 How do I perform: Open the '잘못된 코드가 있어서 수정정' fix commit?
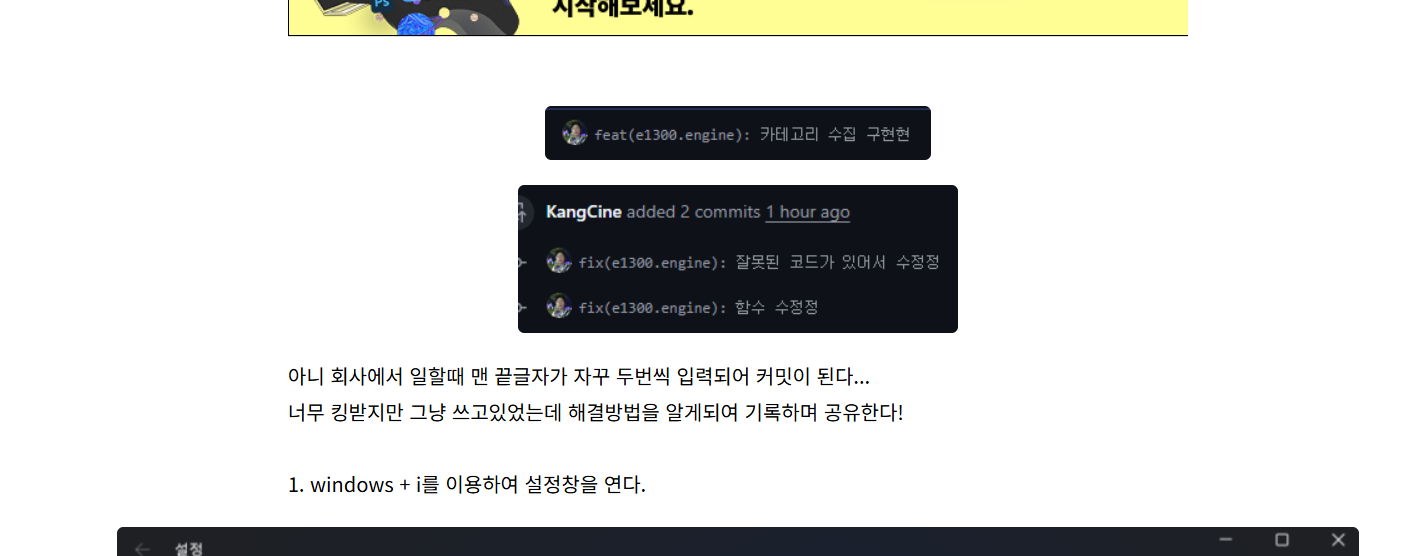[x=759, y=262]
